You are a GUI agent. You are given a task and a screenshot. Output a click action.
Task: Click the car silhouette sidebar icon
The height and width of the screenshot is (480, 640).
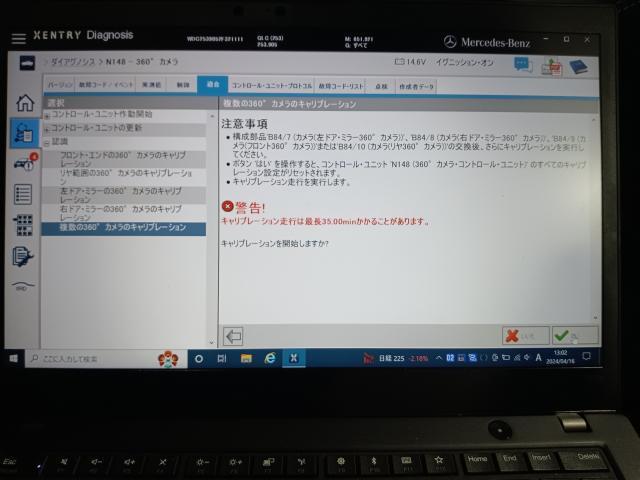pos(22,285)
